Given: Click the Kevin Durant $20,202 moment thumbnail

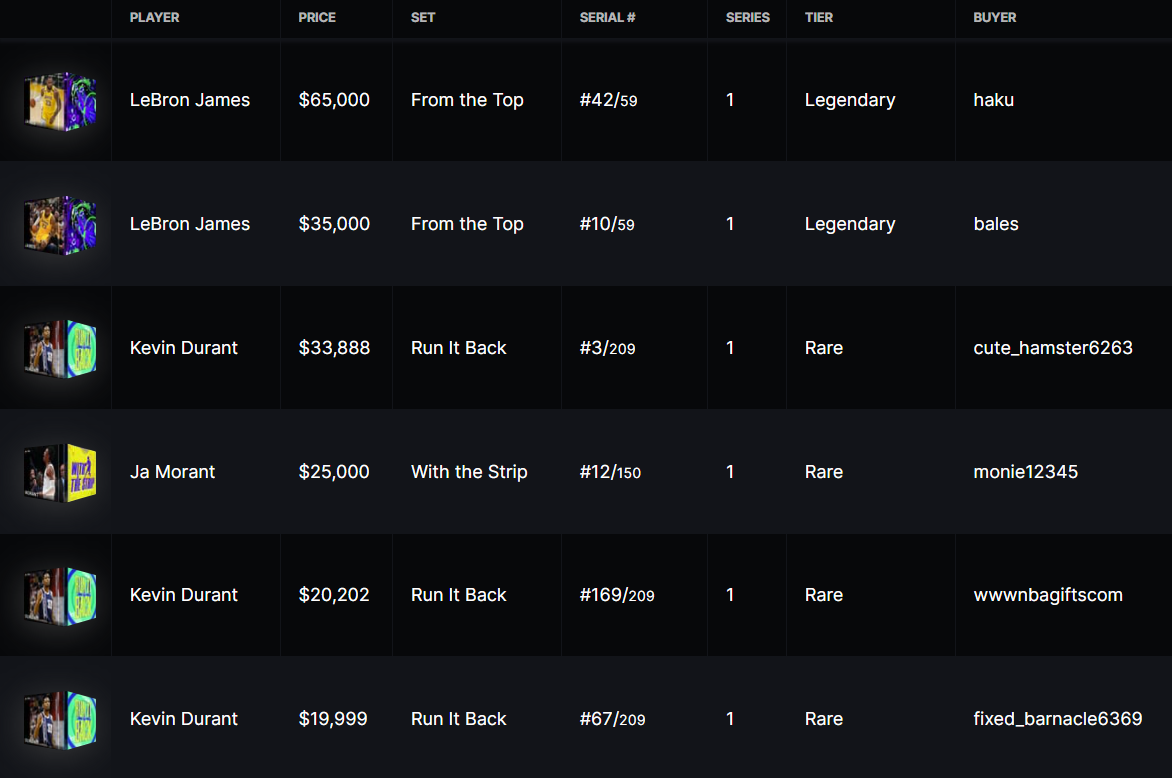Looking at the screenshot, I should [60, 596].
